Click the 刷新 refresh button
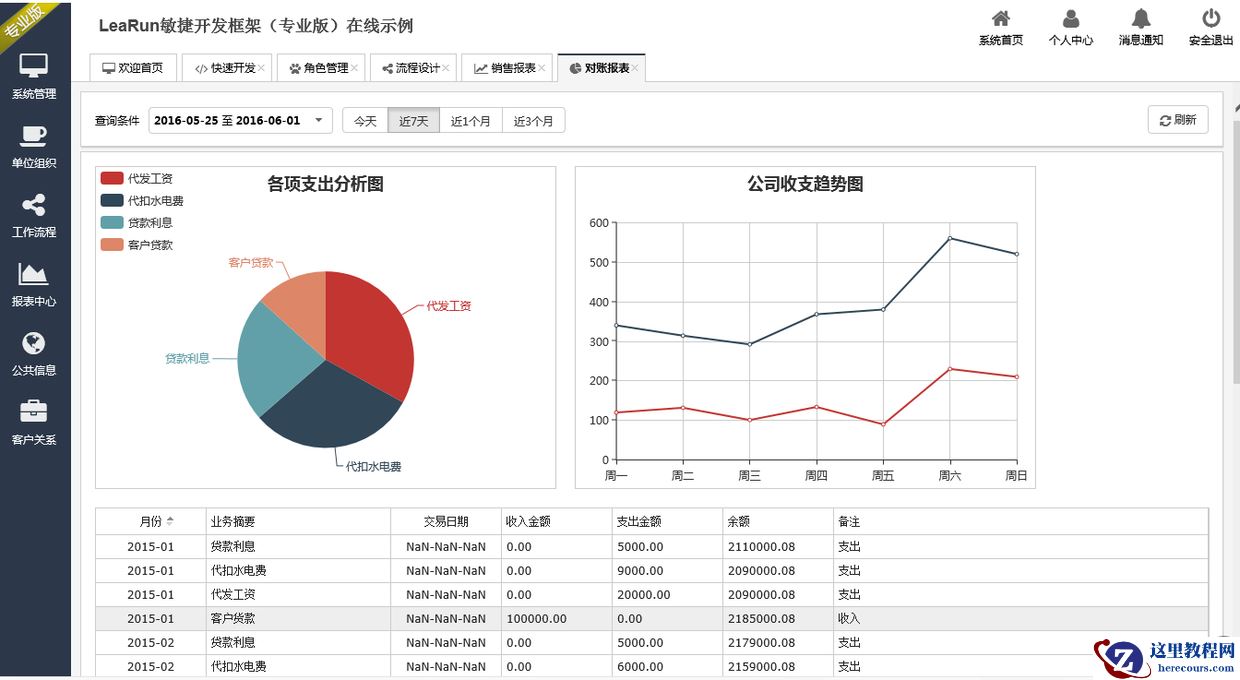The width and height of the screenshot is (1240, 680). 1178,120
